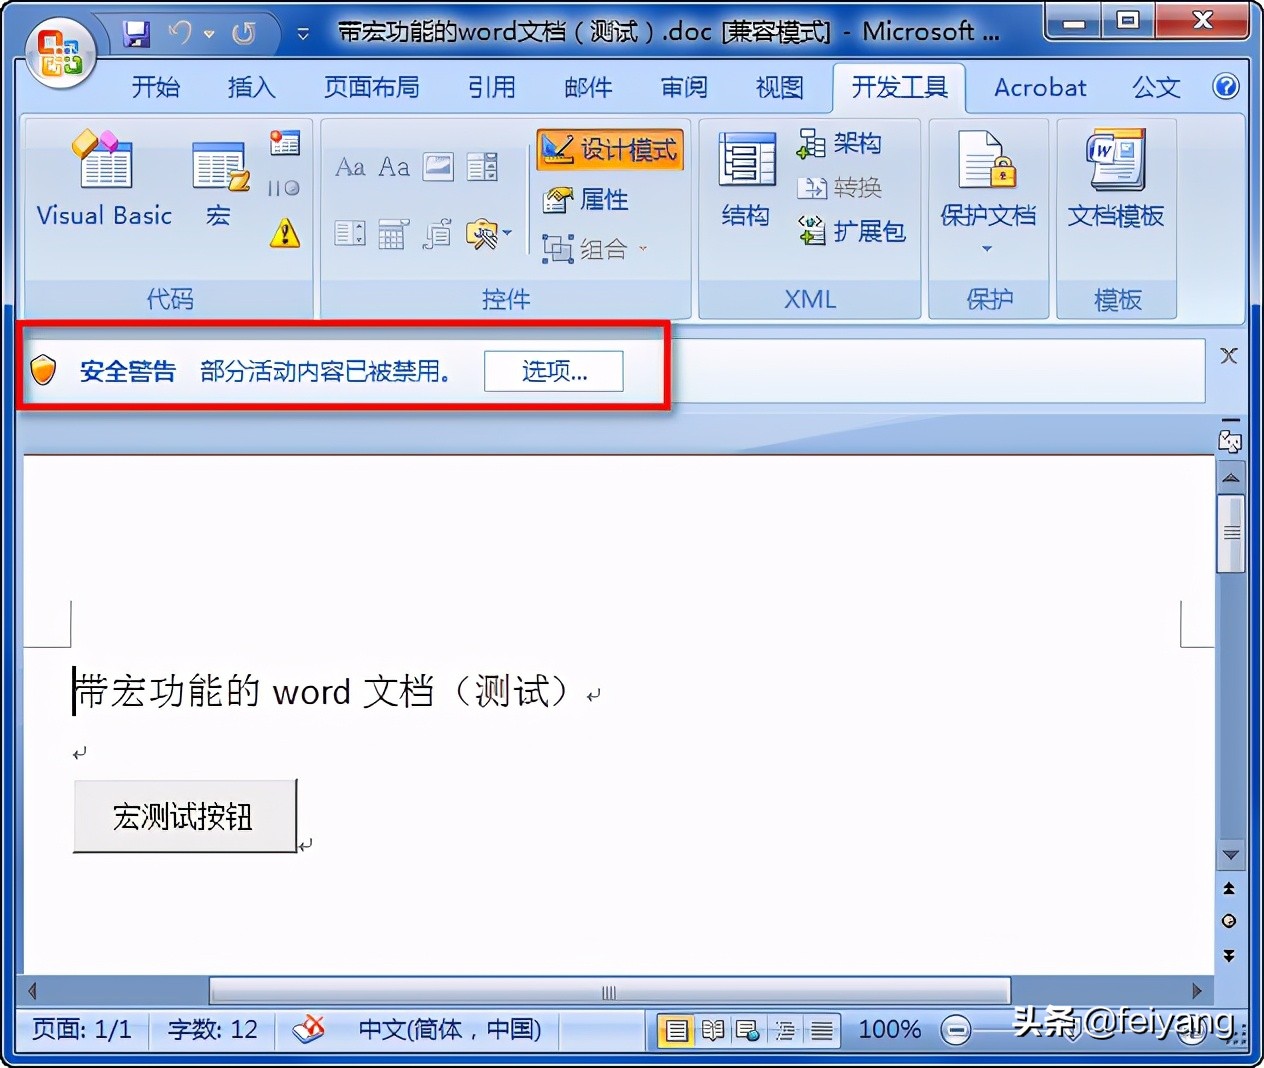Switch to full screen reading view
Screen dimensions: 1264x1068
[713, 1030]
